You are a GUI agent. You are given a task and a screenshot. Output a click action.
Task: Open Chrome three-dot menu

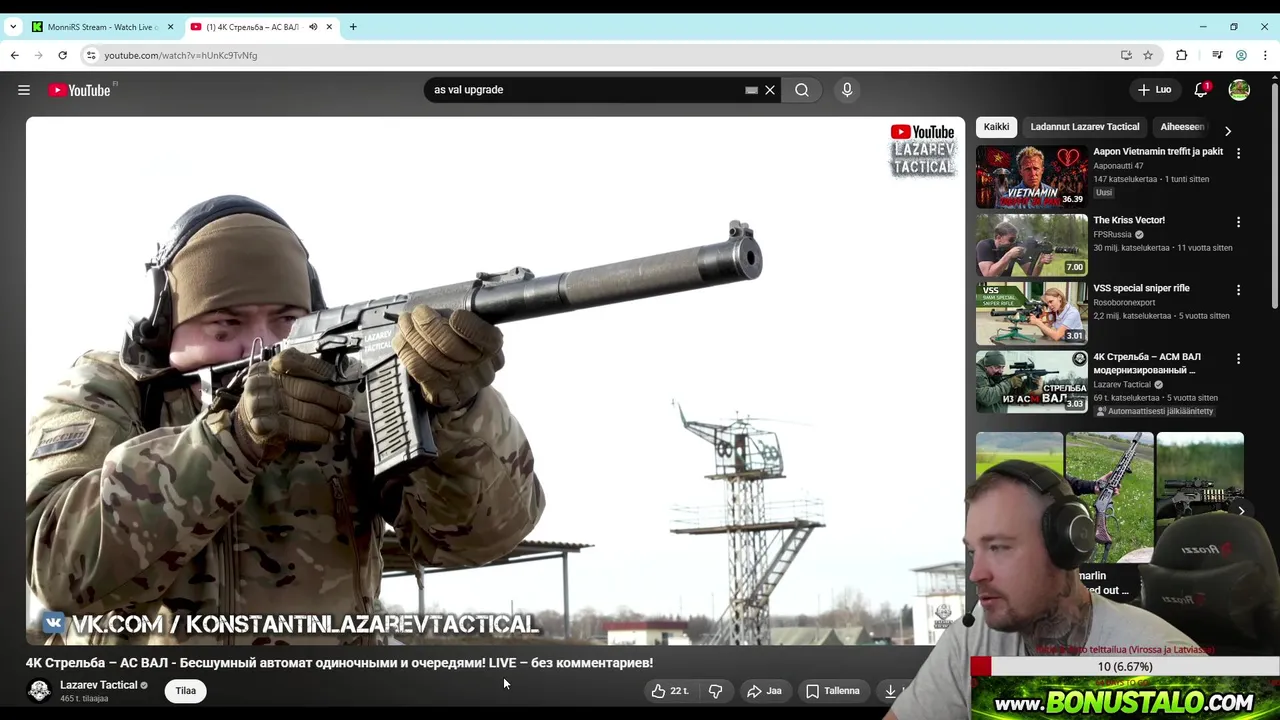(x=1265, y=55)
